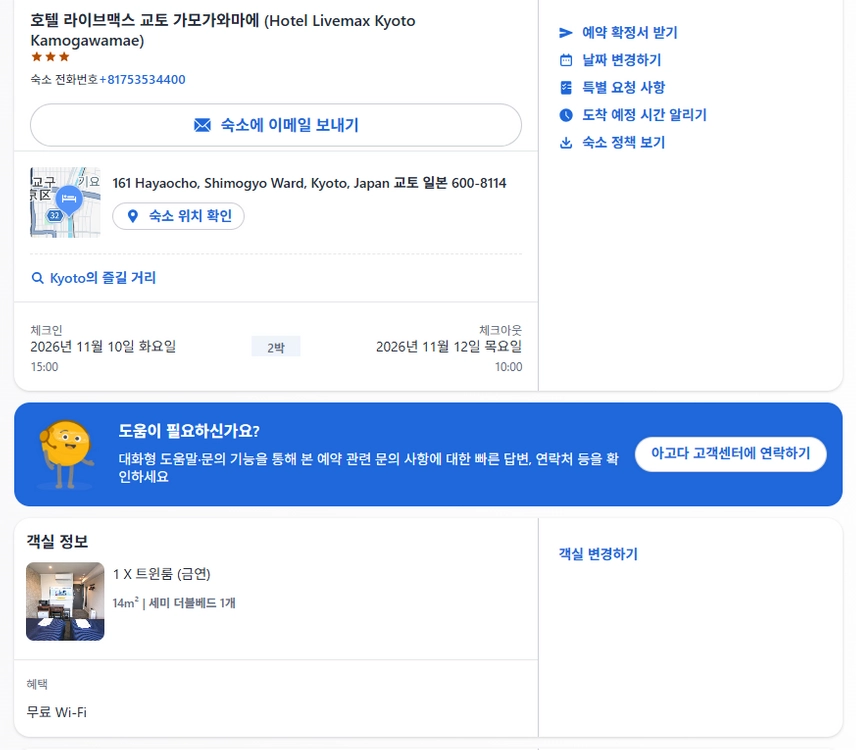Viewport: 856px width, 750px height.
Task: Click the clock icon beside 도착 예정 시간 알리기
Action: tap(566, 115)
